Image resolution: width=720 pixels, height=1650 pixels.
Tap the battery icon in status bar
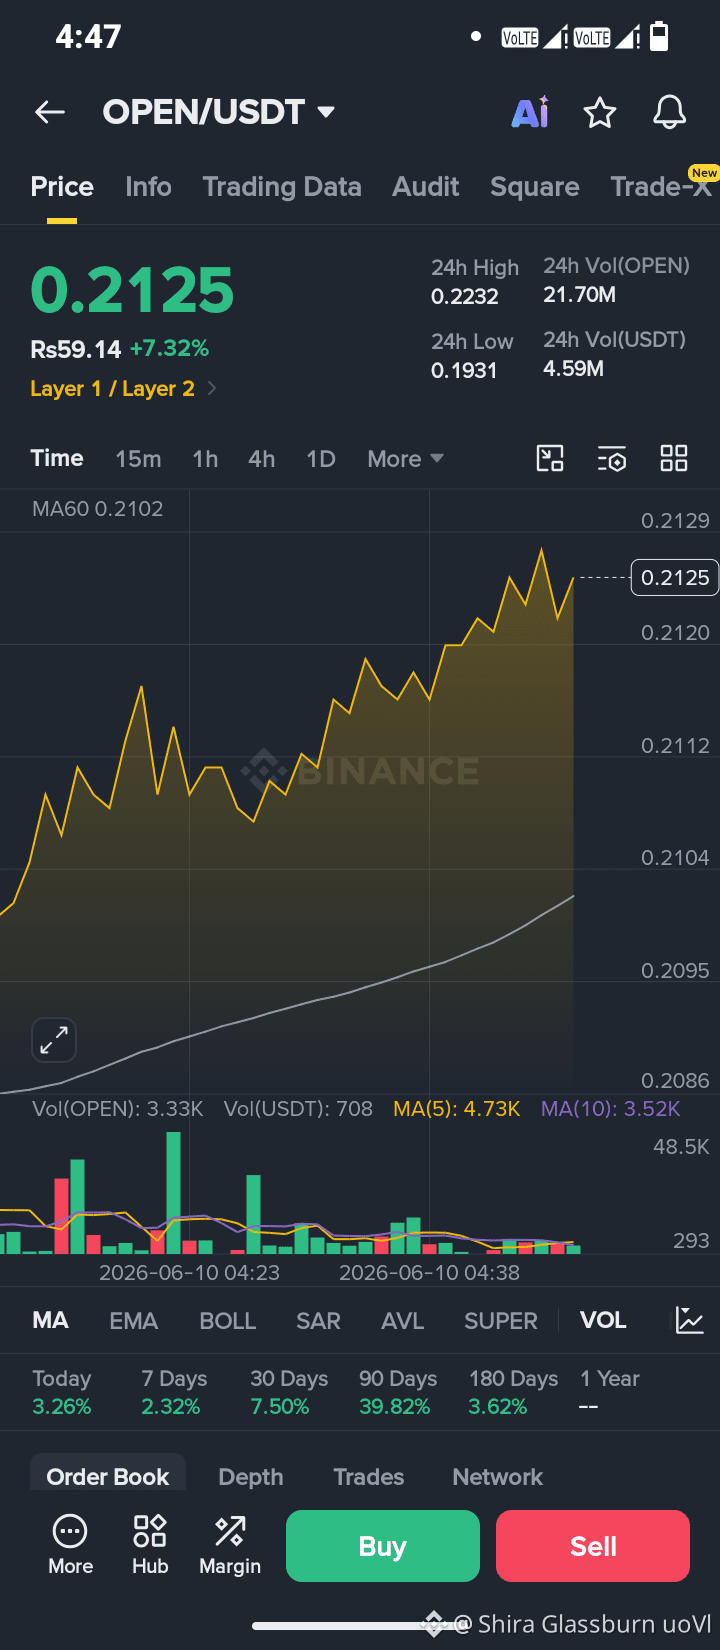pyautogui.click(x=659, y=37)
